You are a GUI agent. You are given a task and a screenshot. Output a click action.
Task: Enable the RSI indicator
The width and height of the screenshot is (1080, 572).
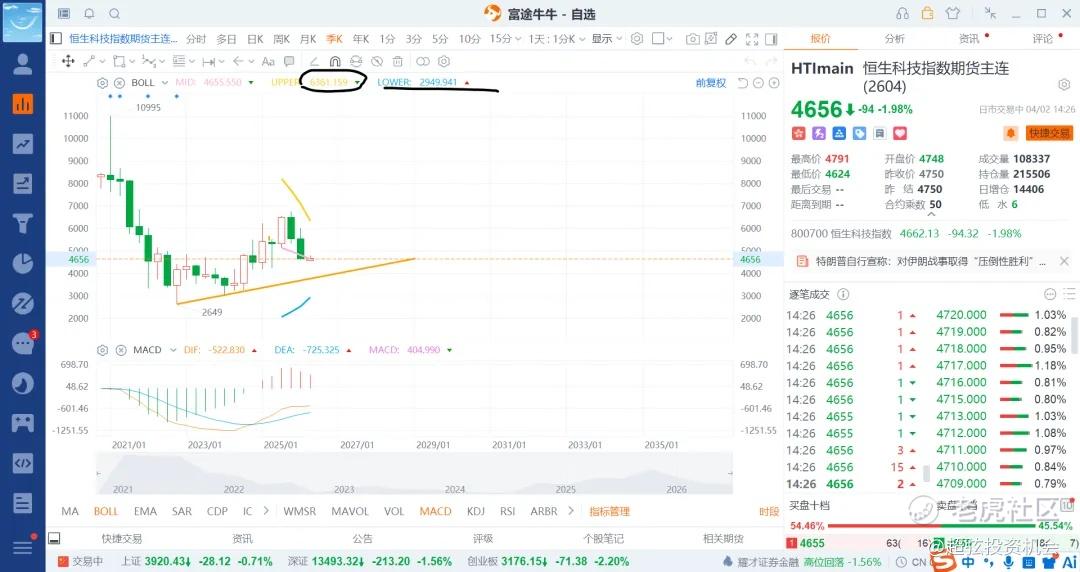[508, 511]
